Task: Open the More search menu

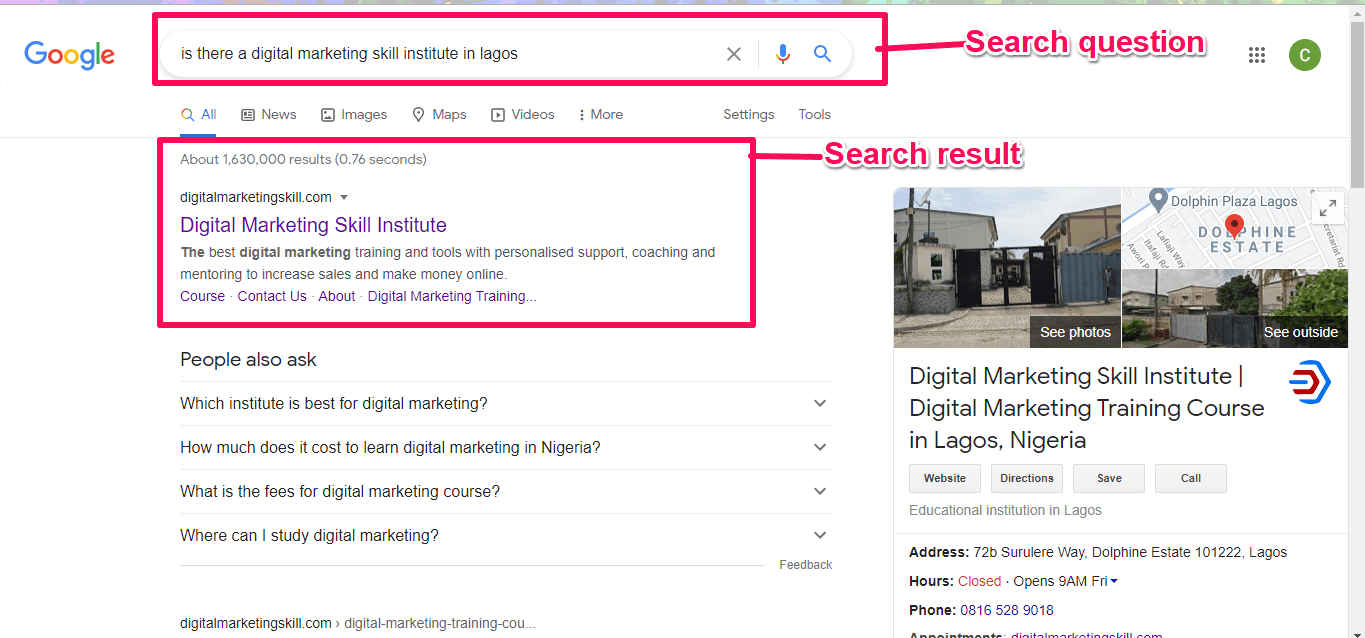Action: click(x=600, y=115)
